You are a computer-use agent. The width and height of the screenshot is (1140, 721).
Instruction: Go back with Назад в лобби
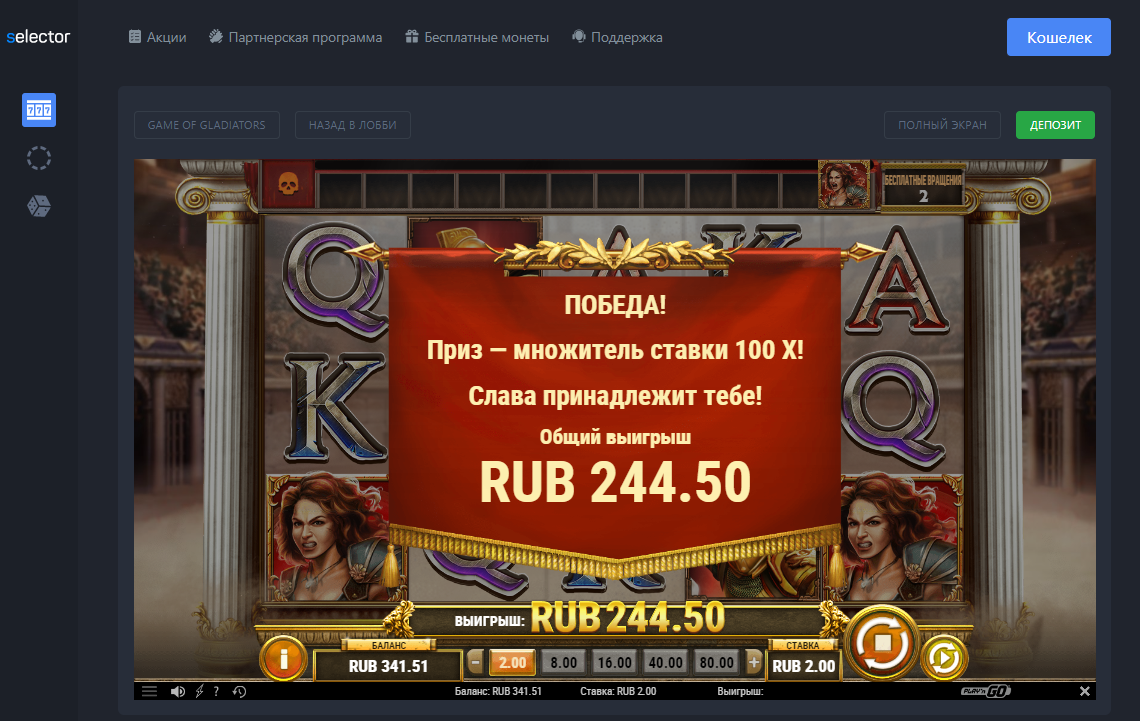[353, 125]
